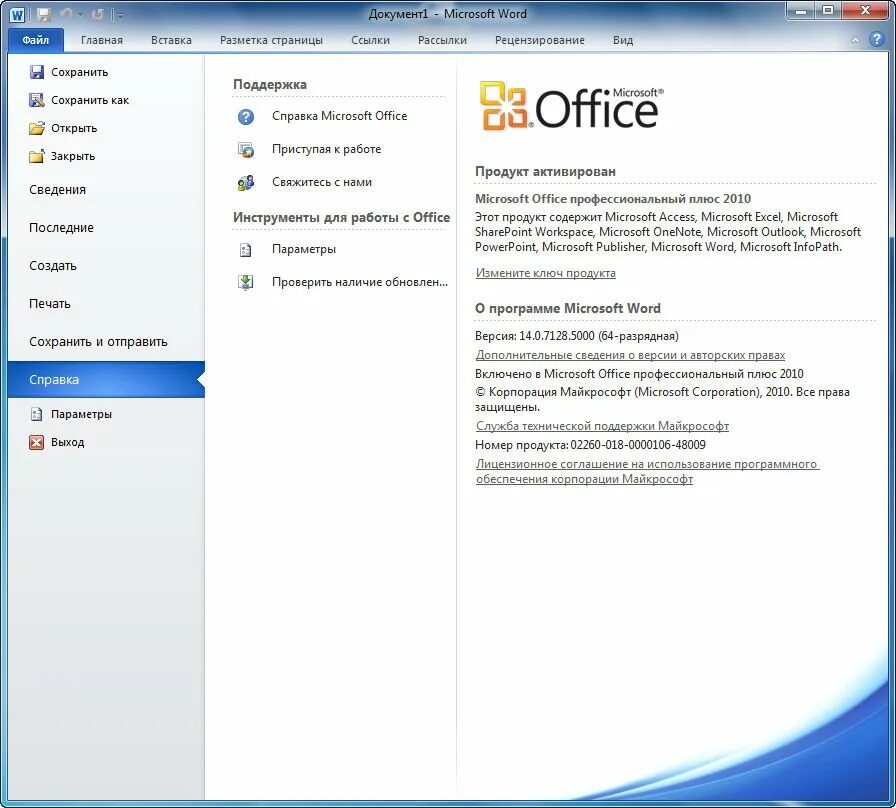Click the Redo icon in Quick Access Toolbar
Image resolution: width=896 pixels, height=808 pixels.
point(98,14)
